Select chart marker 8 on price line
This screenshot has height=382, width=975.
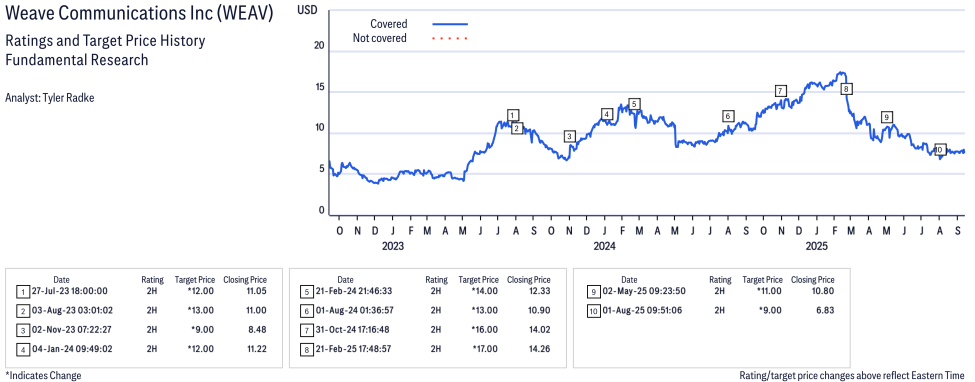[x=846, y=89]
